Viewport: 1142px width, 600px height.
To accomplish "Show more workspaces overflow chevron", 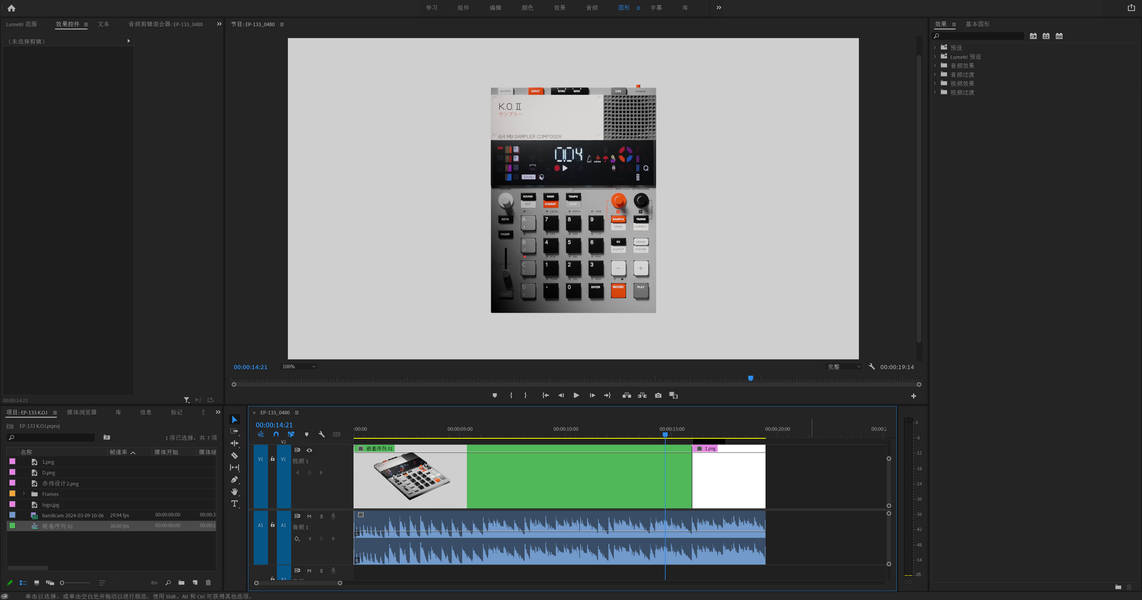I will tap(719, 7).
